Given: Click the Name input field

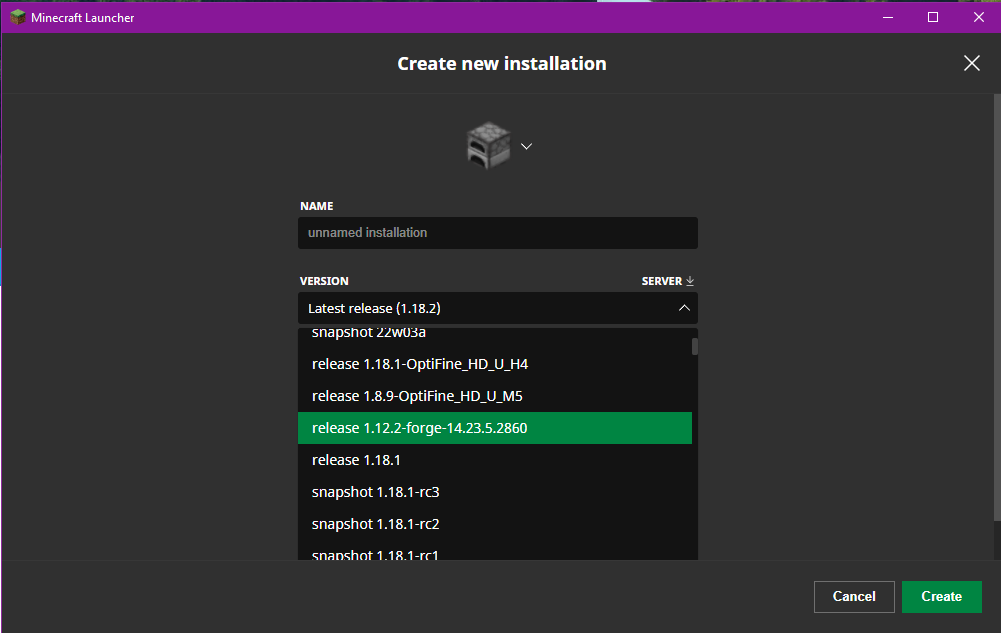Looking at the screenshot, I should tap(497, 233).
